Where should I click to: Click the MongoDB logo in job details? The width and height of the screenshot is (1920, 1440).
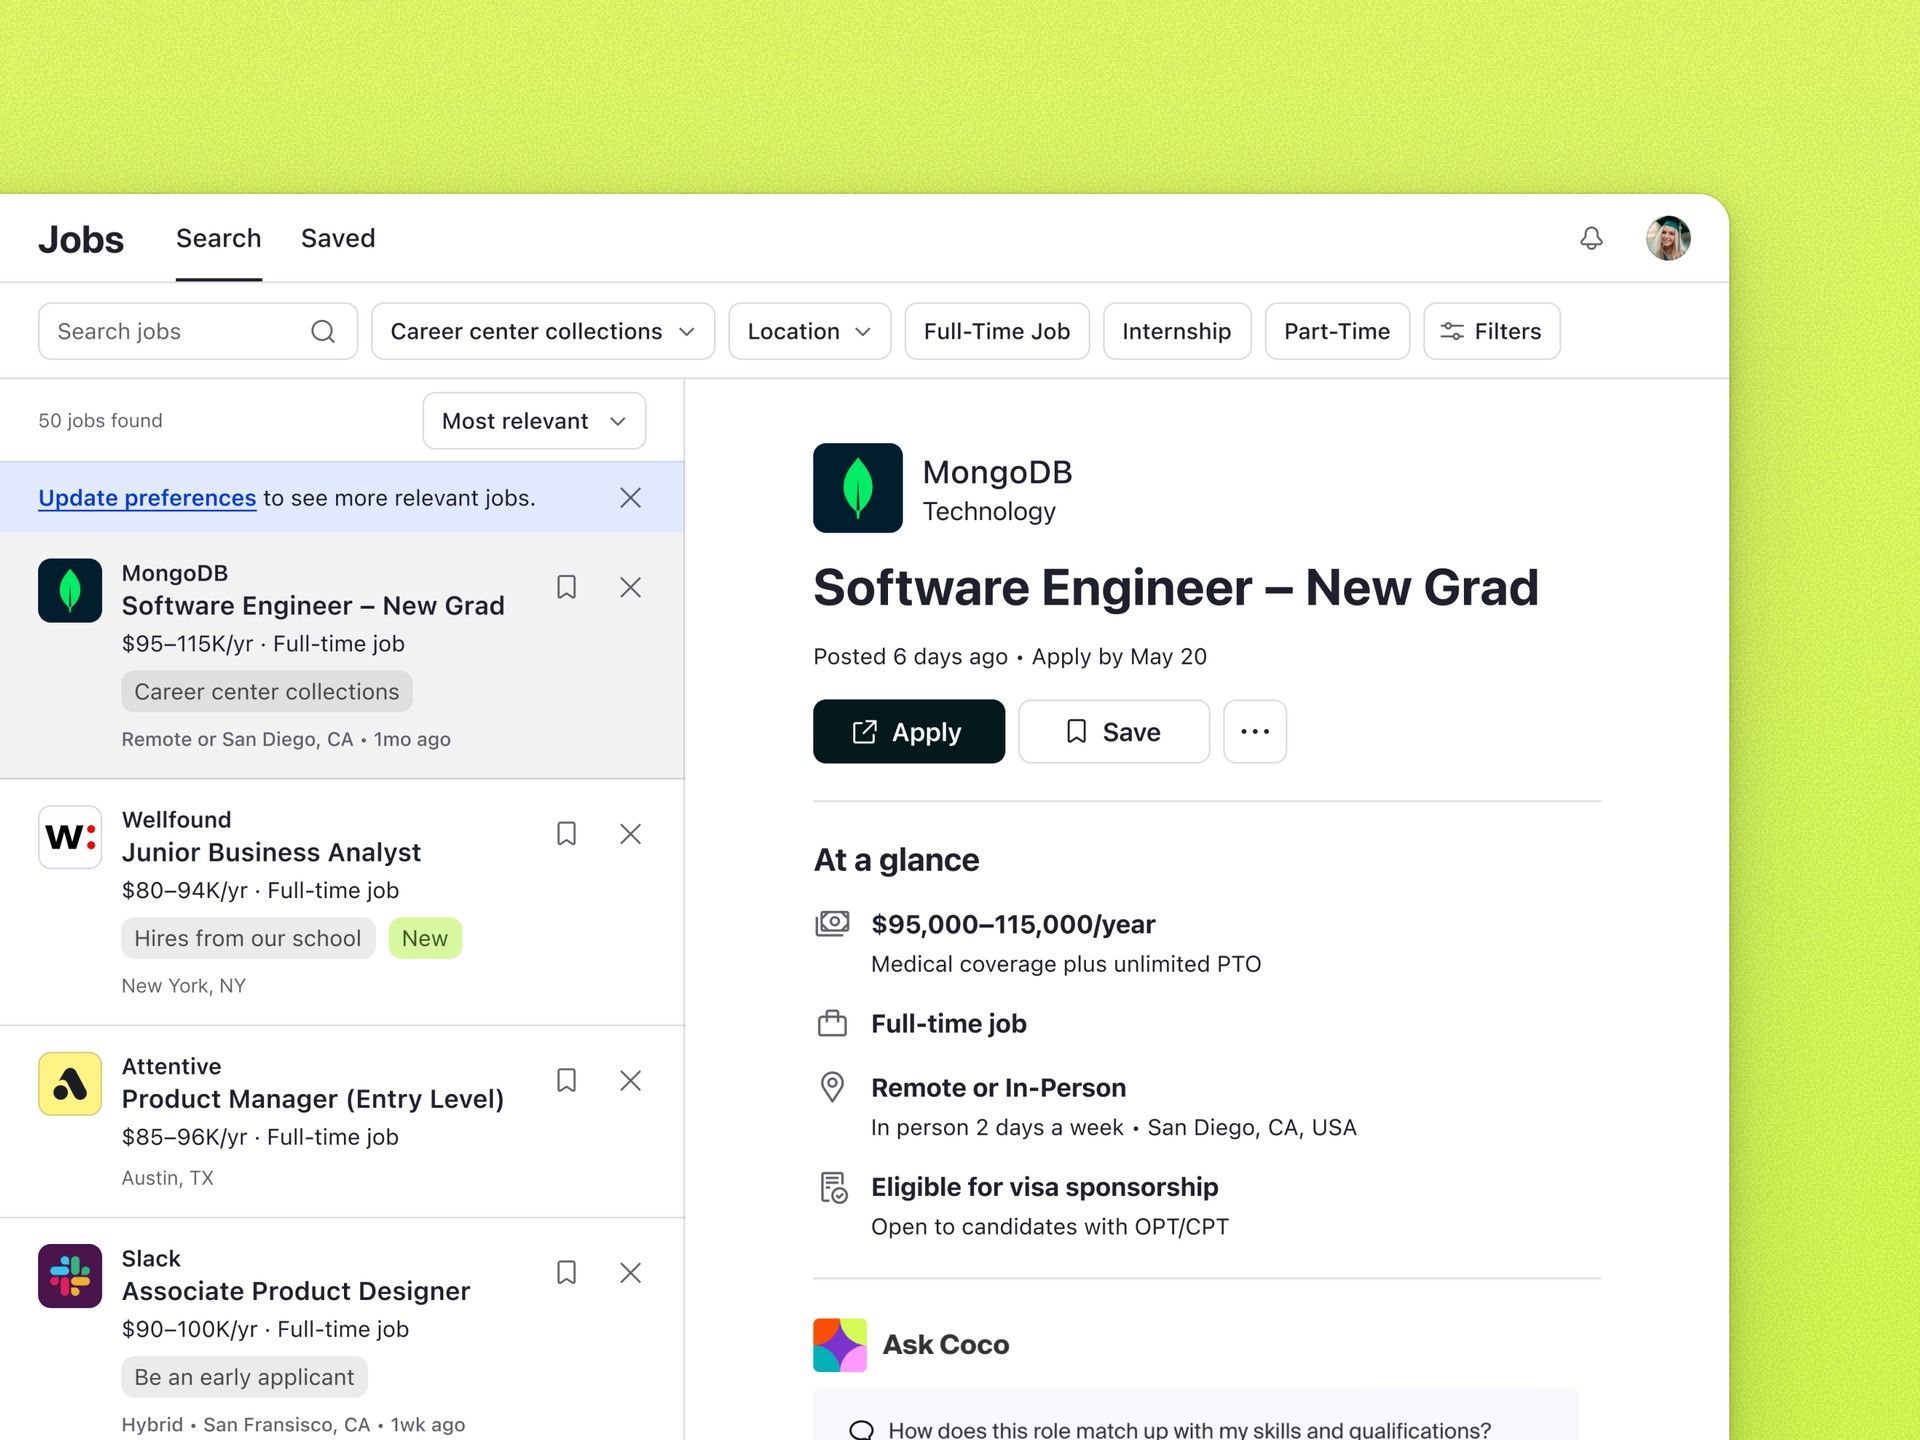(858, 488)
